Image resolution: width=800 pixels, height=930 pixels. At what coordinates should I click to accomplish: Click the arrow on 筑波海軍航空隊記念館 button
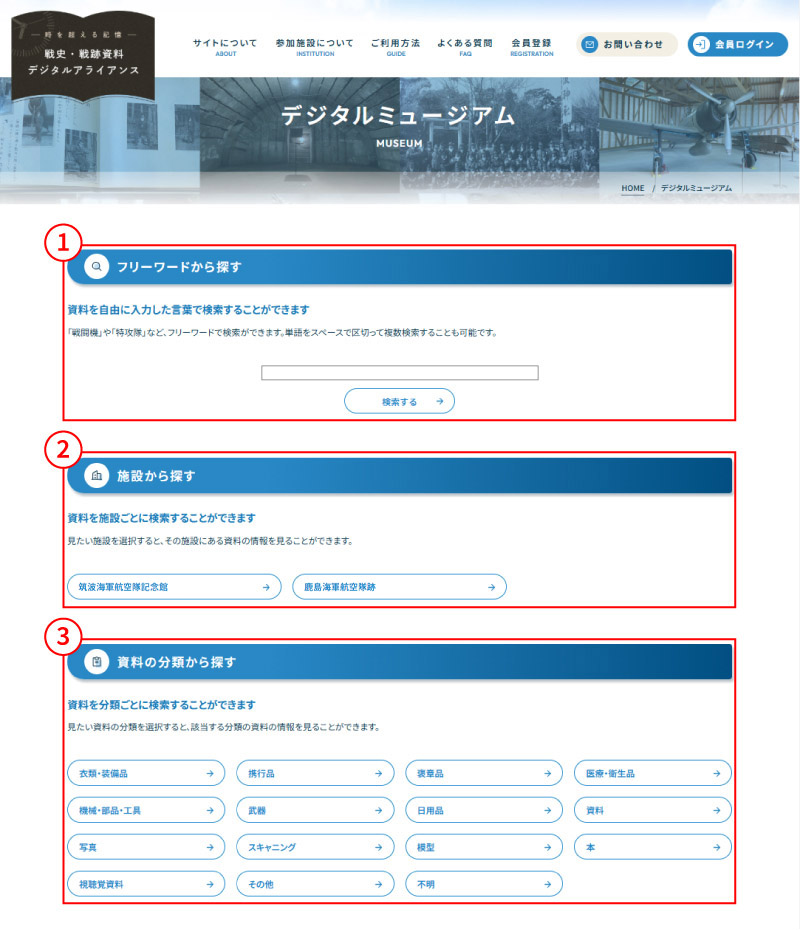point(265,587)
